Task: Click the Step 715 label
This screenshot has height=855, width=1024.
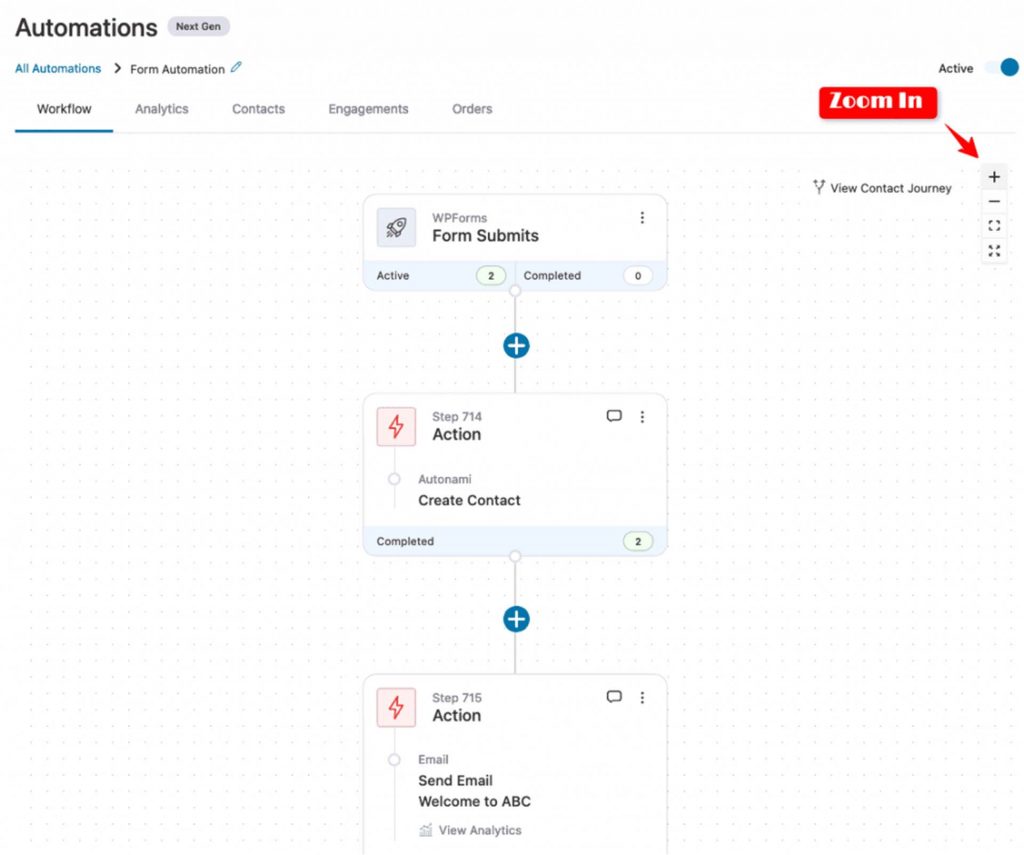Action: click(x=456, y=698)
